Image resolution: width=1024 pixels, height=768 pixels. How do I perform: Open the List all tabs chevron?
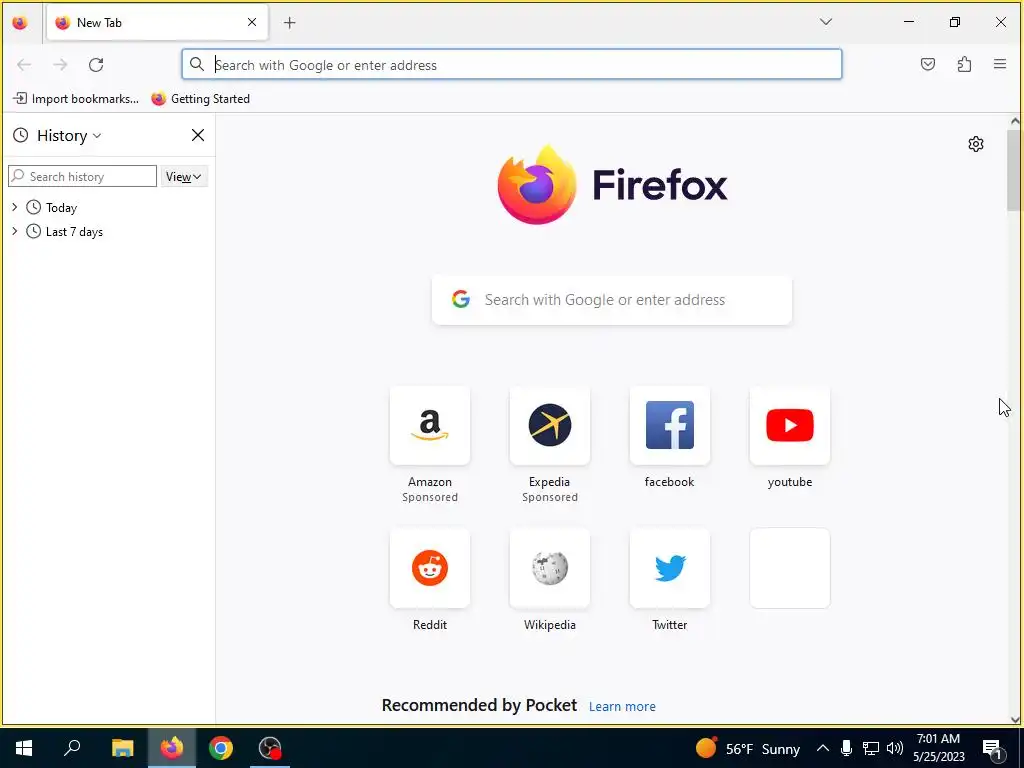pyautogui.click(x=825, y=22)
